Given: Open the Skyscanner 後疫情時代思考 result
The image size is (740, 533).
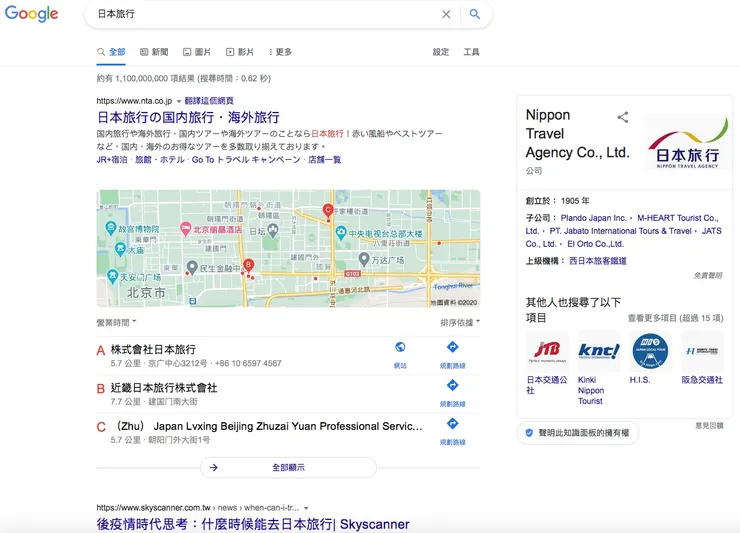Looking at the screenshot, I should tap(253, 524).
